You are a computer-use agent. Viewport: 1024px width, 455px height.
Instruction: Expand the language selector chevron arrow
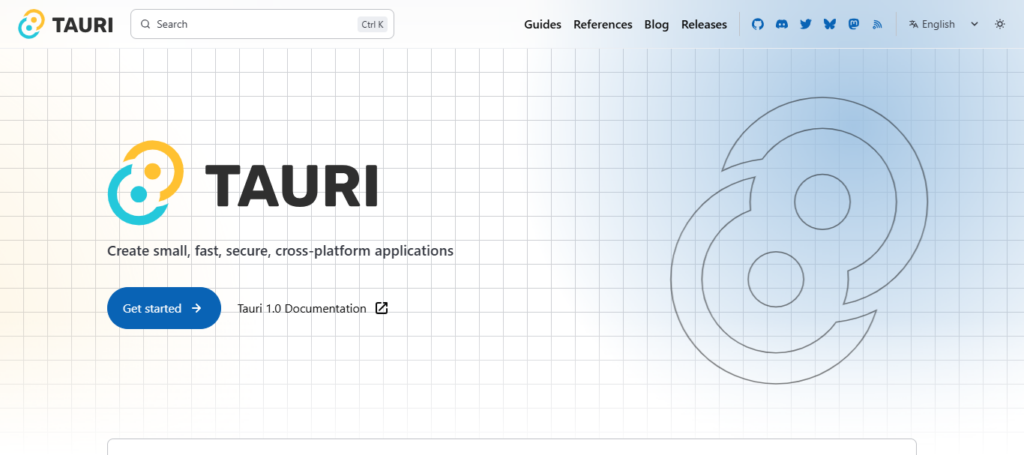(974, 24)
